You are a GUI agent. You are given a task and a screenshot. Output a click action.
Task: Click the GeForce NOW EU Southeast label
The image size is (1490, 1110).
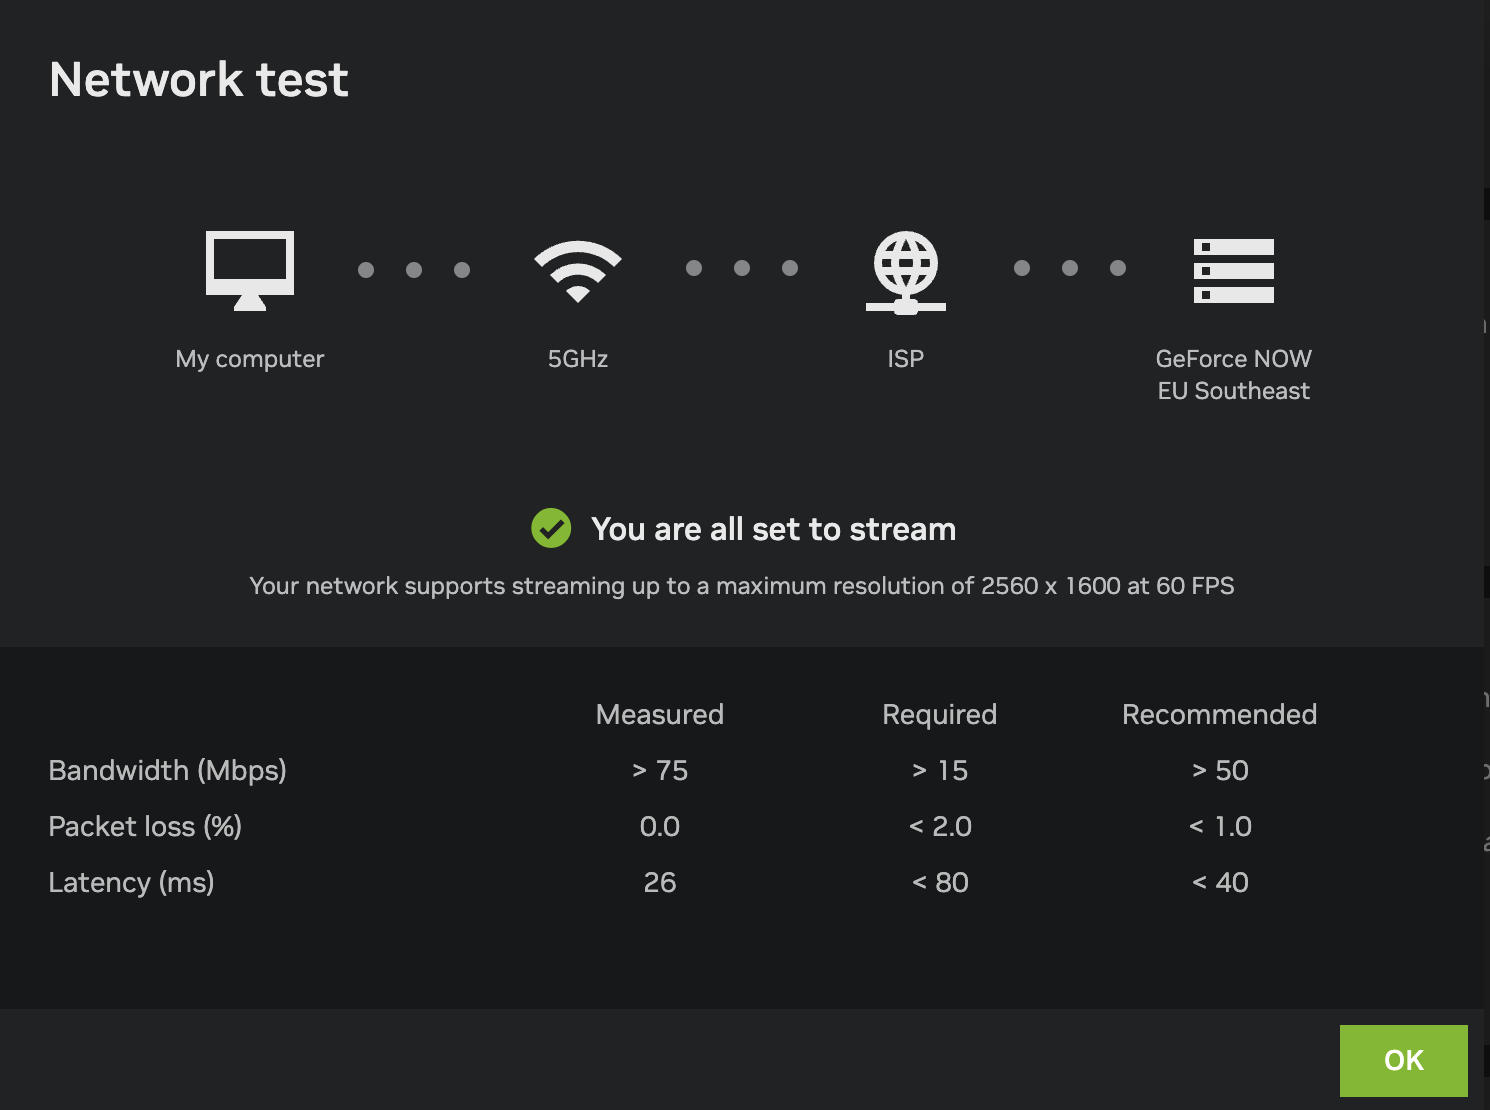[1234, 375]
